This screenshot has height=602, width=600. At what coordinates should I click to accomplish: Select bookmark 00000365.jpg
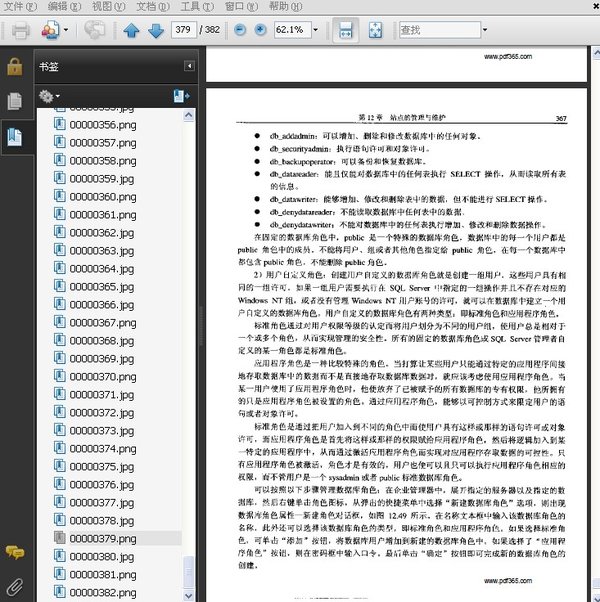pos(102,287)
